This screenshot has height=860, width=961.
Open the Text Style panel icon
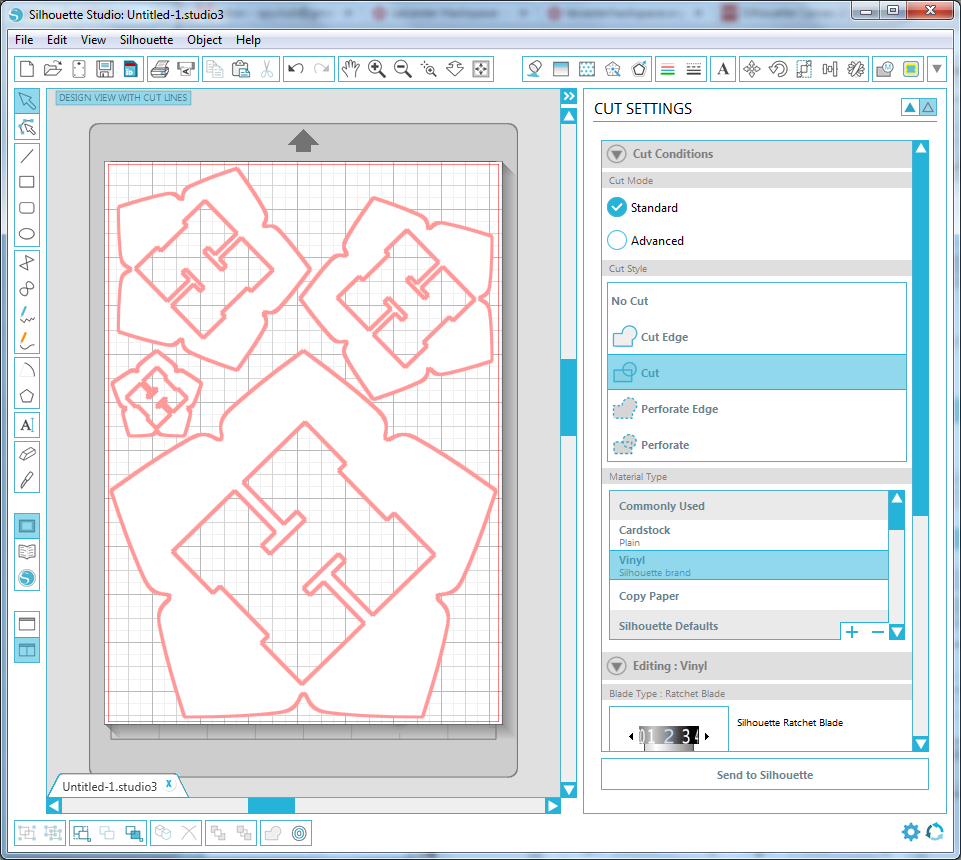723,69
